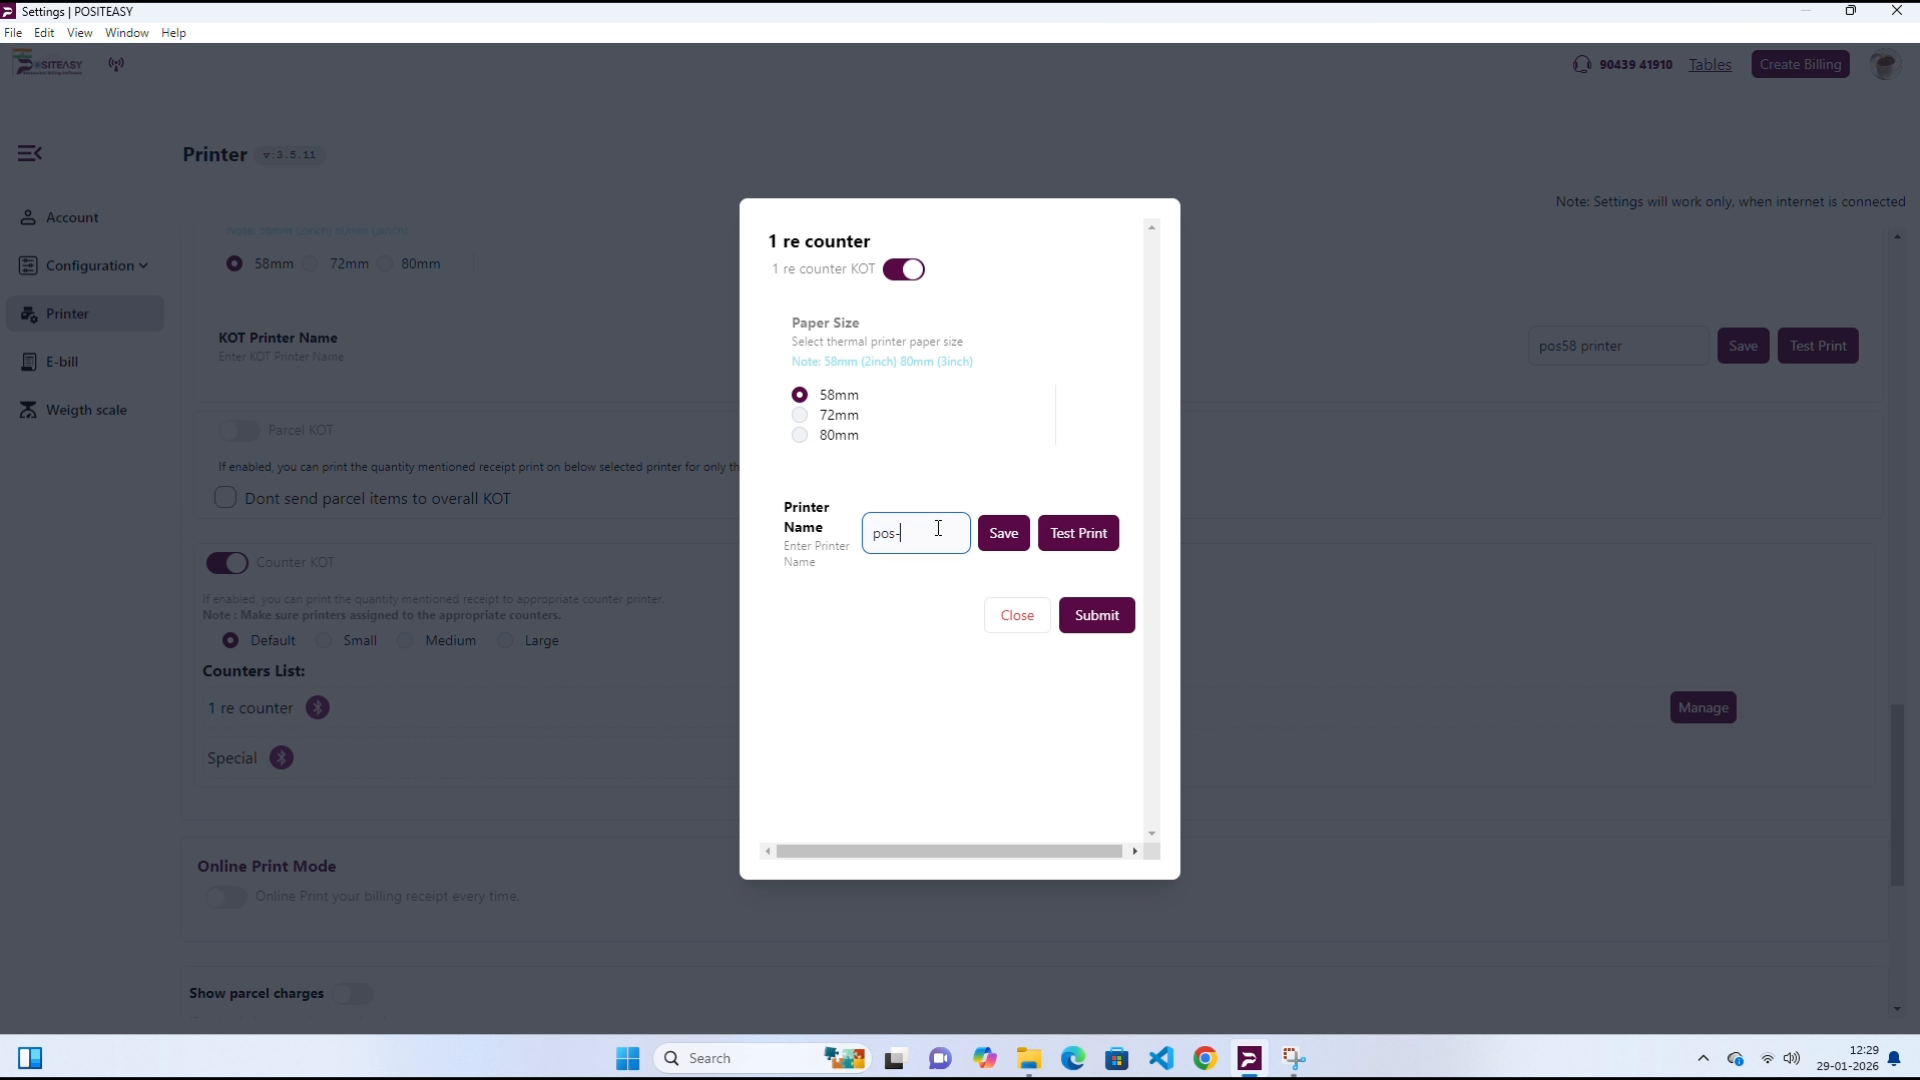1920x1080 pixels.
Task: Open the Window menu
Action: (126, 33)
